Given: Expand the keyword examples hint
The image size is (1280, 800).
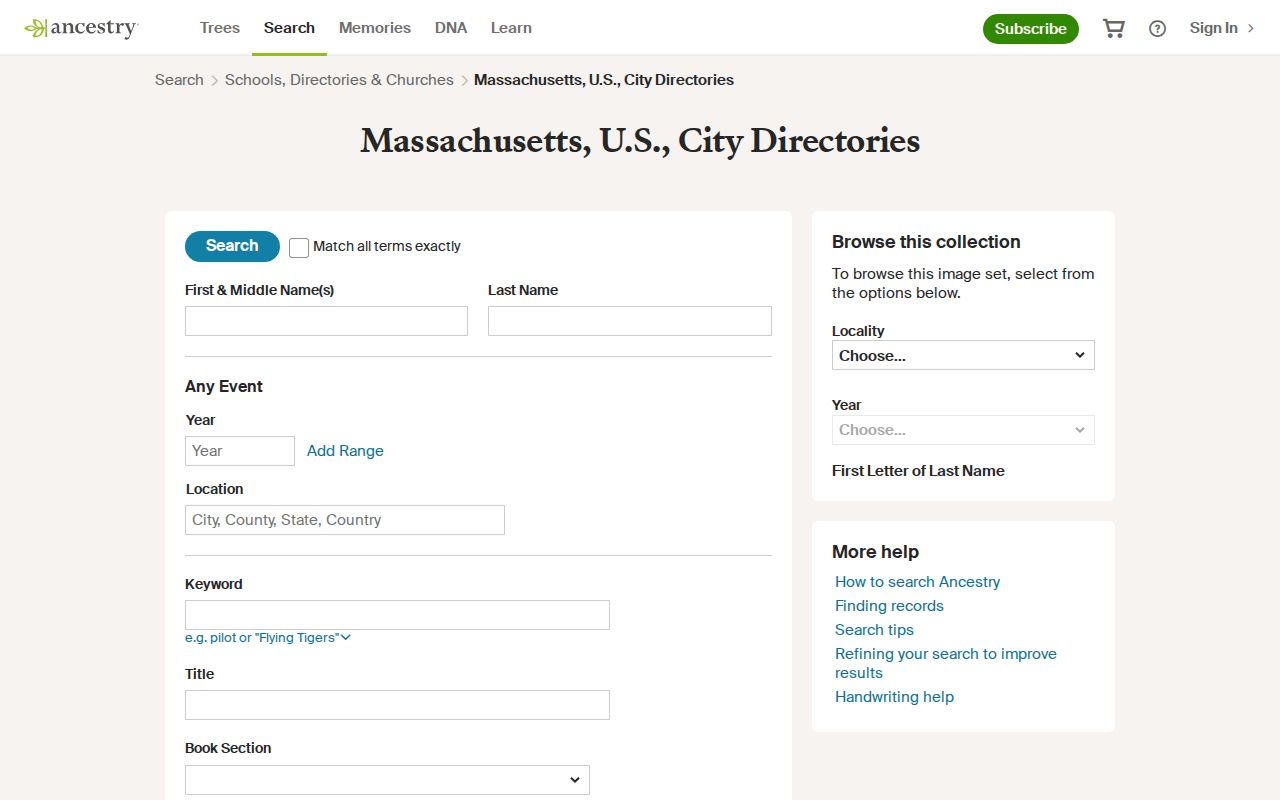Looking at the screenshot, I should click(x=268, y=638).
